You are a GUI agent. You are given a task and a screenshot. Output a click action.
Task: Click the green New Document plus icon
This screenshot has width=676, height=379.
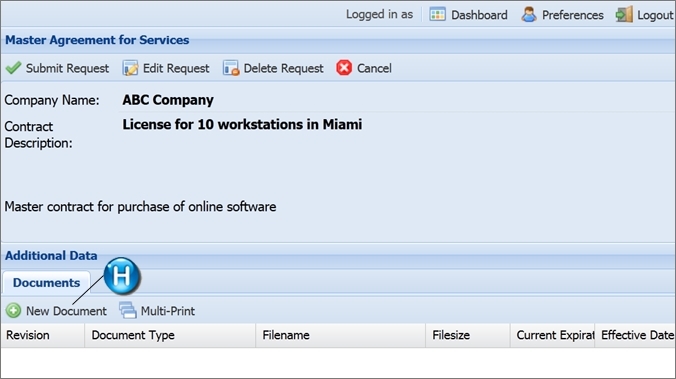point(13,310)
